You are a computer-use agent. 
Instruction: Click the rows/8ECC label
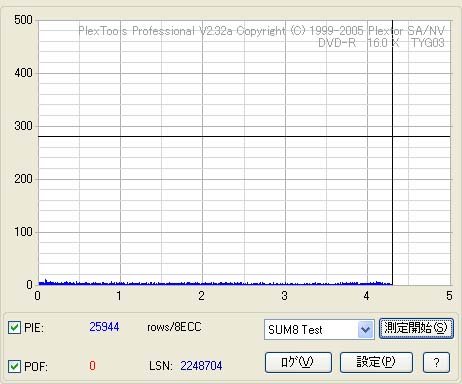pyautogui.click(x=174, y=327)
